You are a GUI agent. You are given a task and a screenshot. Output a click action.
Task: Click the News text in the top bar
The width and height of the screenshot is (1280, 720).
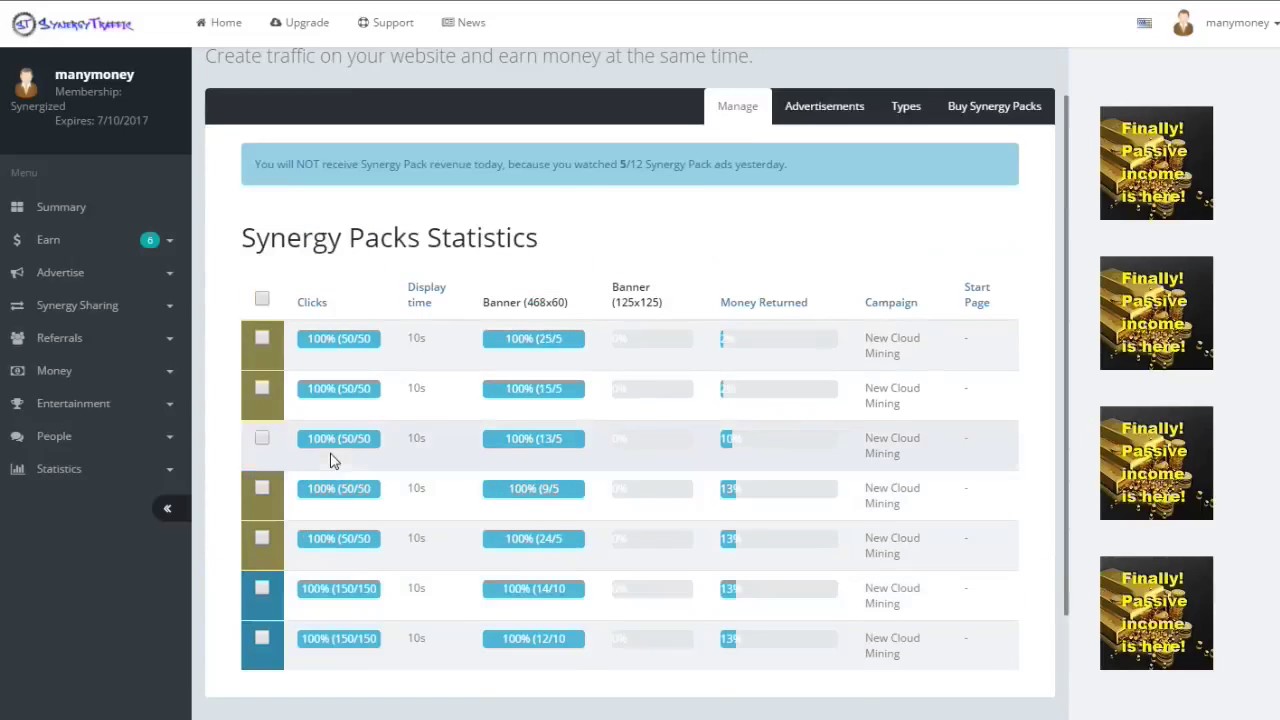pyautogui.click(x=471, y=22)
